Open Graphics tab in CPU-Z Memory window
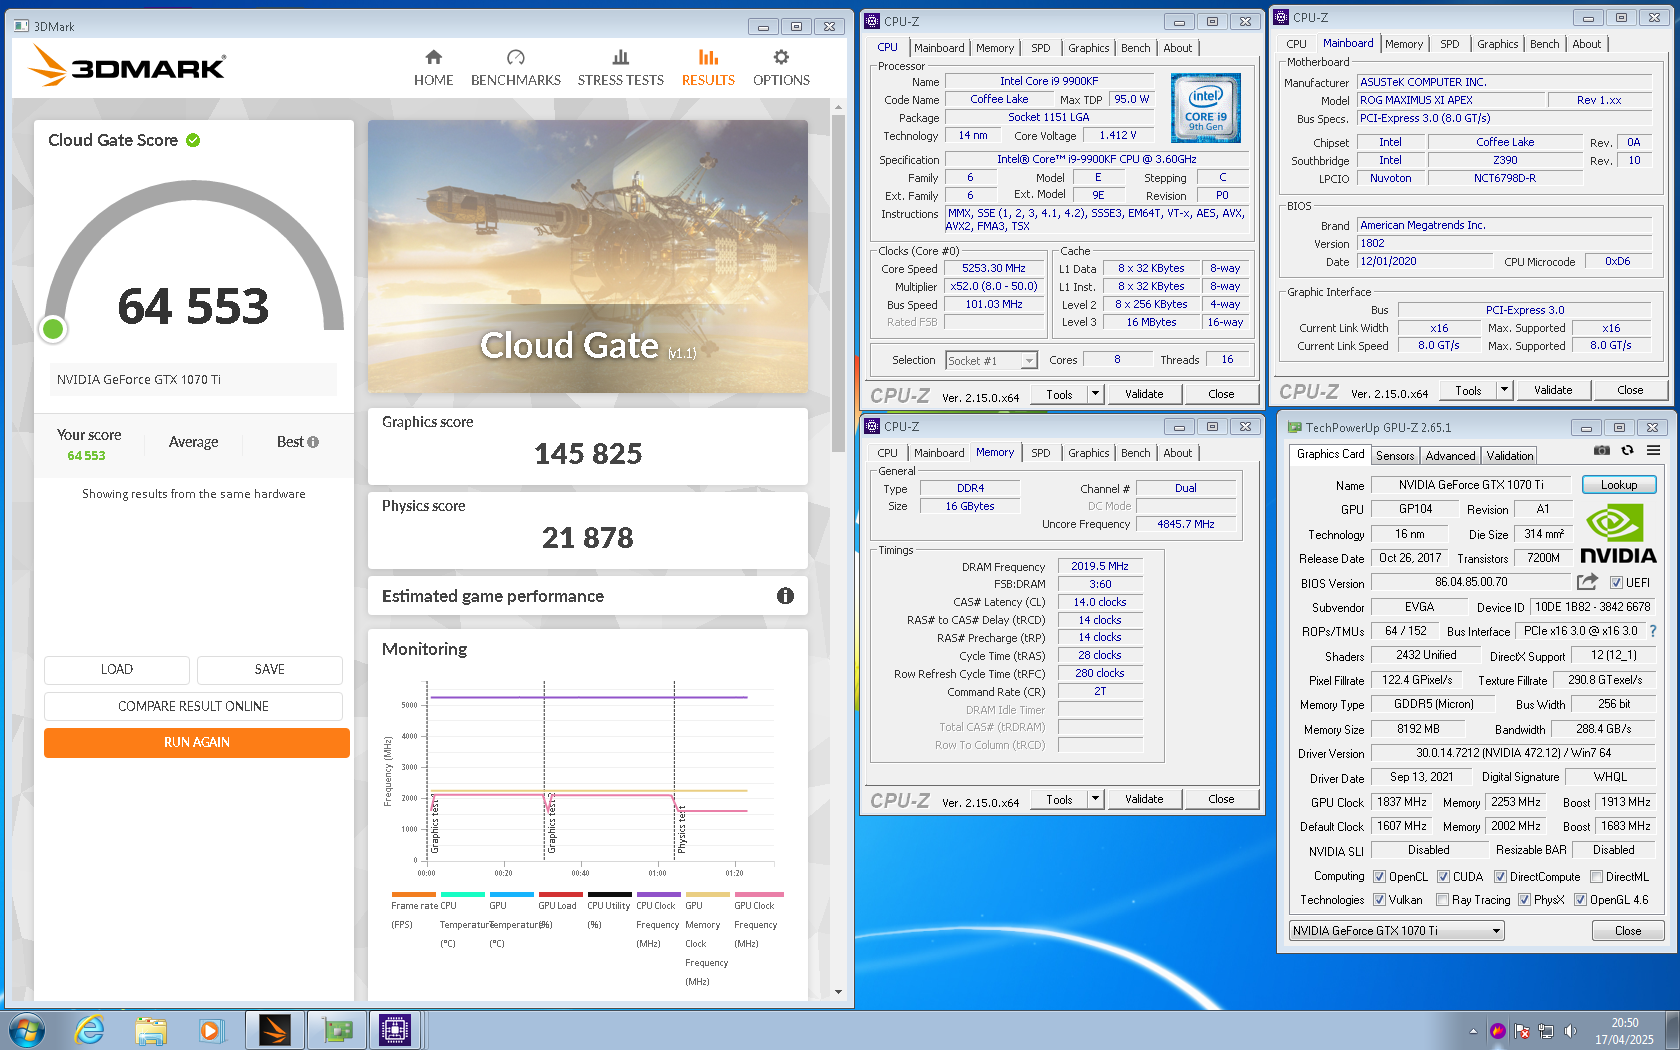 [1088, 453]
